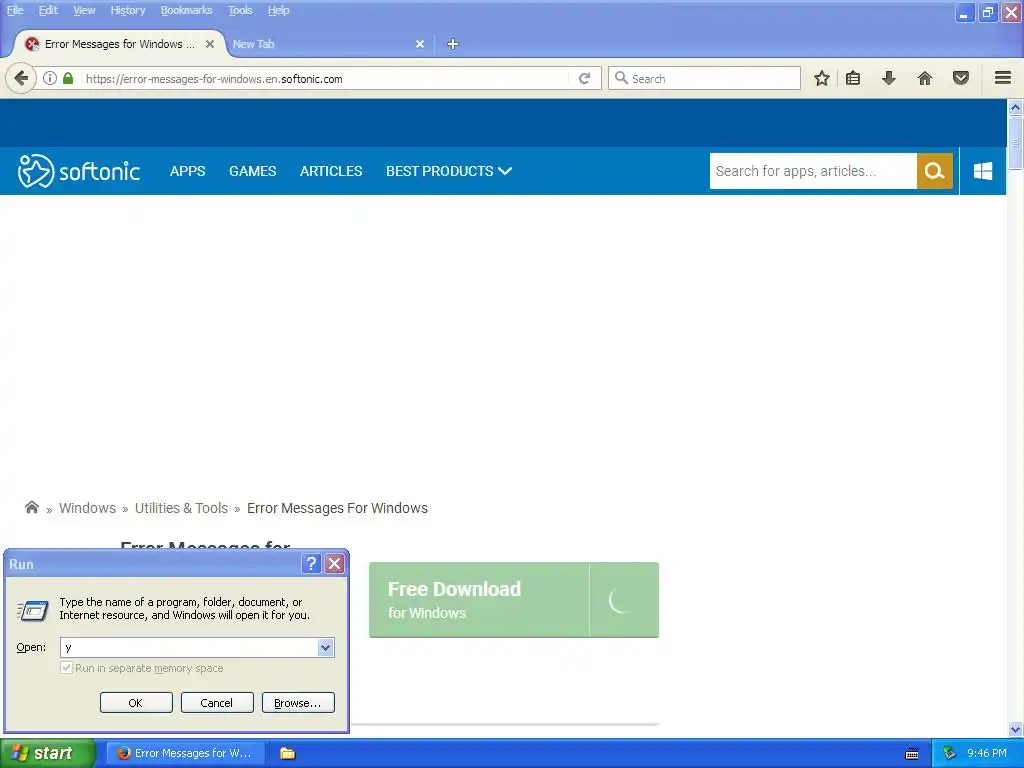Image resolution: width=1024 pixels, height=768 pixels.
Task: Submit Softonic search with orange magnifier
Action: [935, 171]
